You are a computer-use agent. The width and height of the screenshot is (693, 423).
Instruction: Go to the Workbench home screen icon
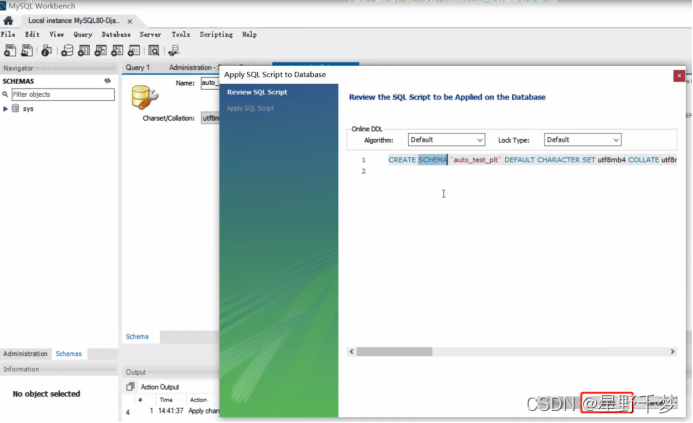pos(8,20)
